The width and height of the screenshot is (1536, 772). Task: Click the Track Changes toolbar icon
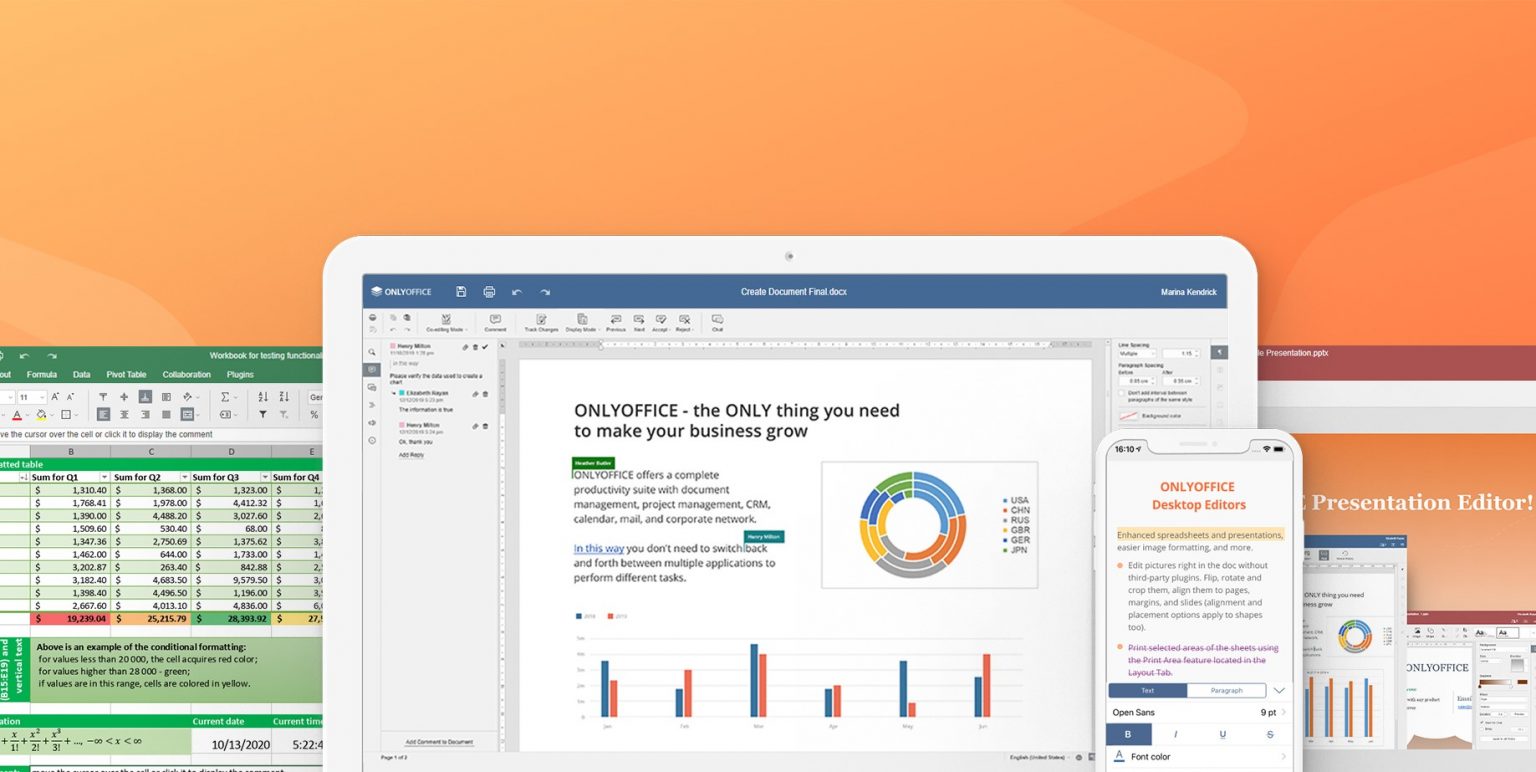(x=541, y=321)
